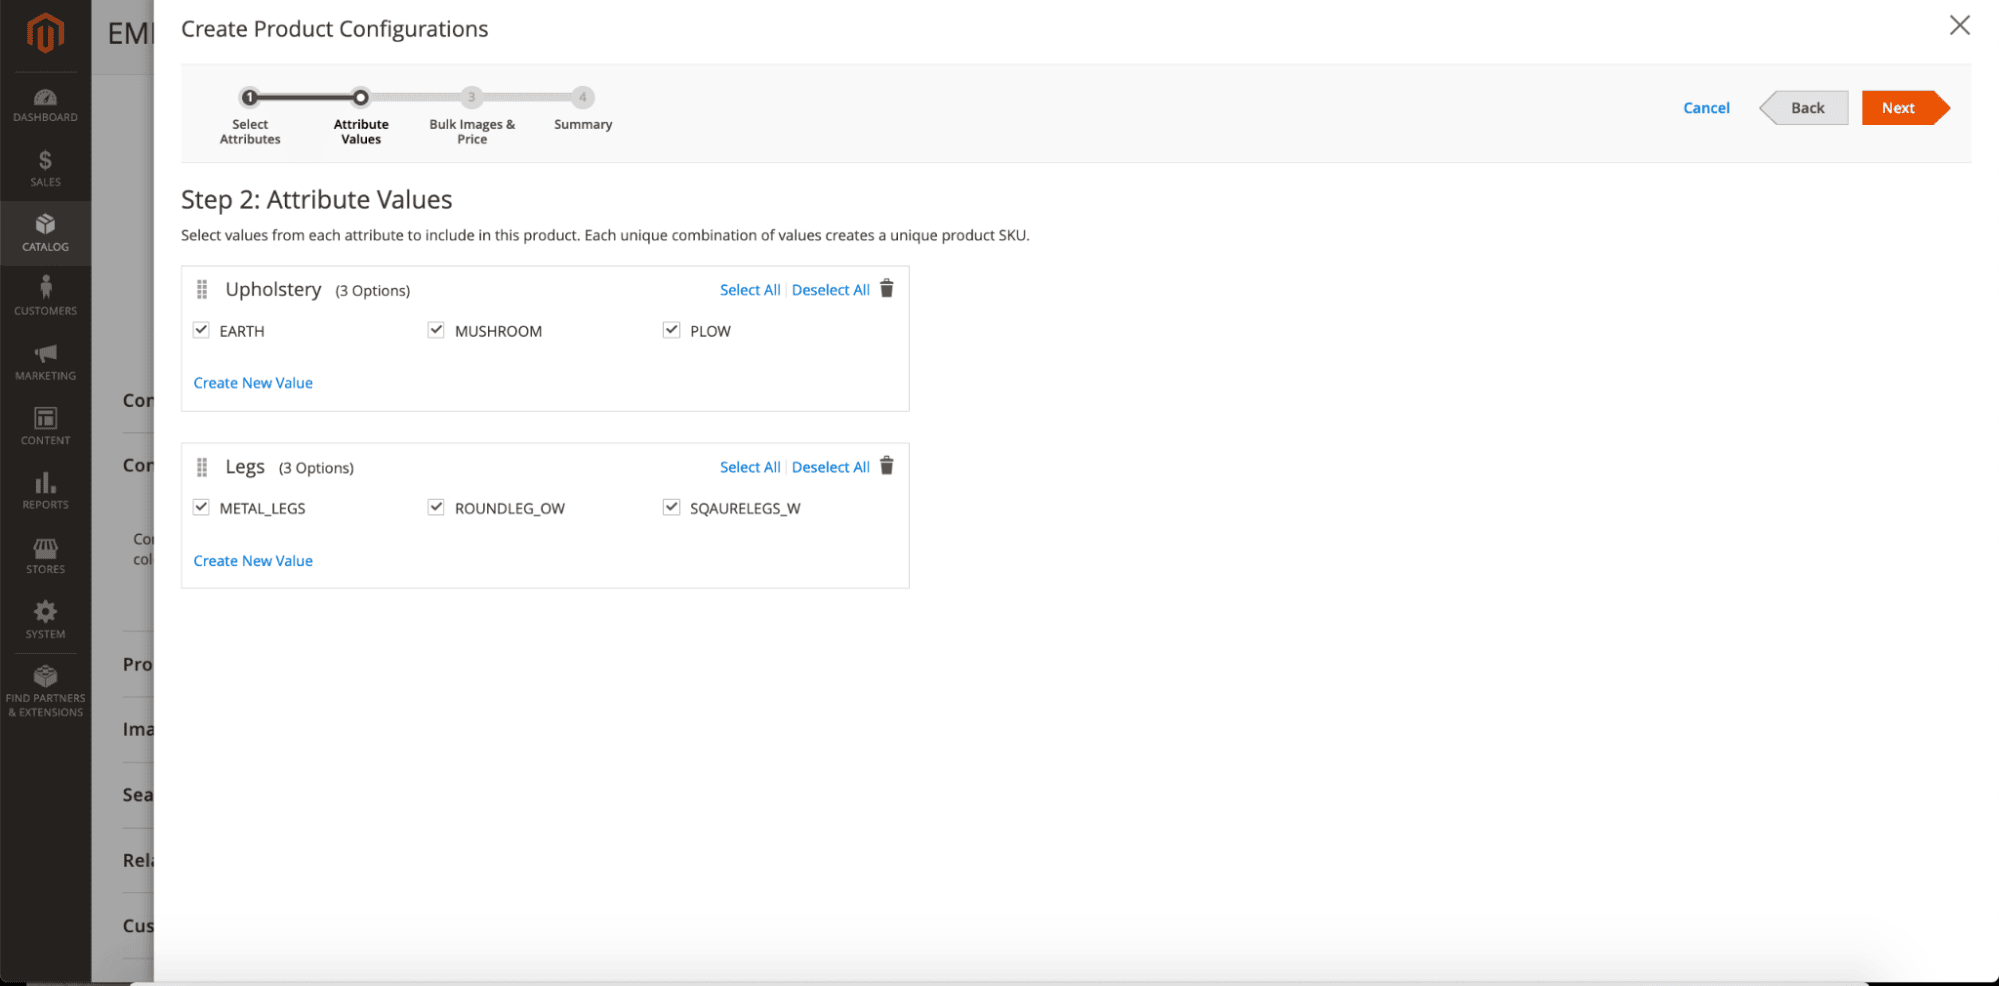Uncheck the SQAURELEGS_W option
This screenshot has width=1999, height=986.
click(x=671, y=507)
